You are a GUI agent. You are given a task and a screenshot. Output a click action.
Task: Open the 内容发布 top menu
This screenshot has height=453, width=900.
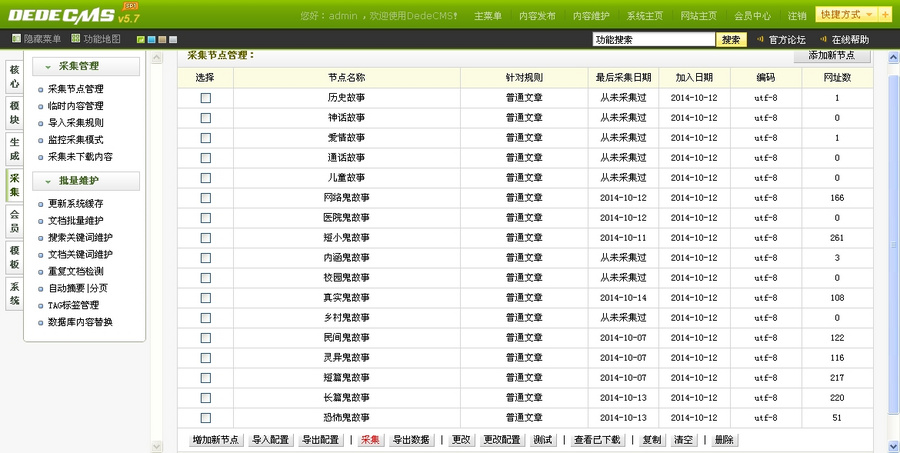tap(537, 16)
